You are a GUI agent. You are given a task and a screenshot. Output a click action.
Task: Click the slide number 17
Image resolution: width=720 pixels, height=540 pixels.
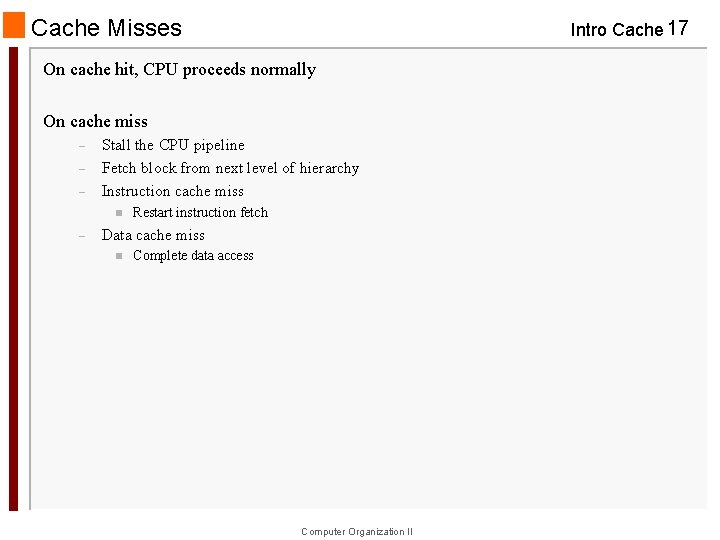coord(678,28)
